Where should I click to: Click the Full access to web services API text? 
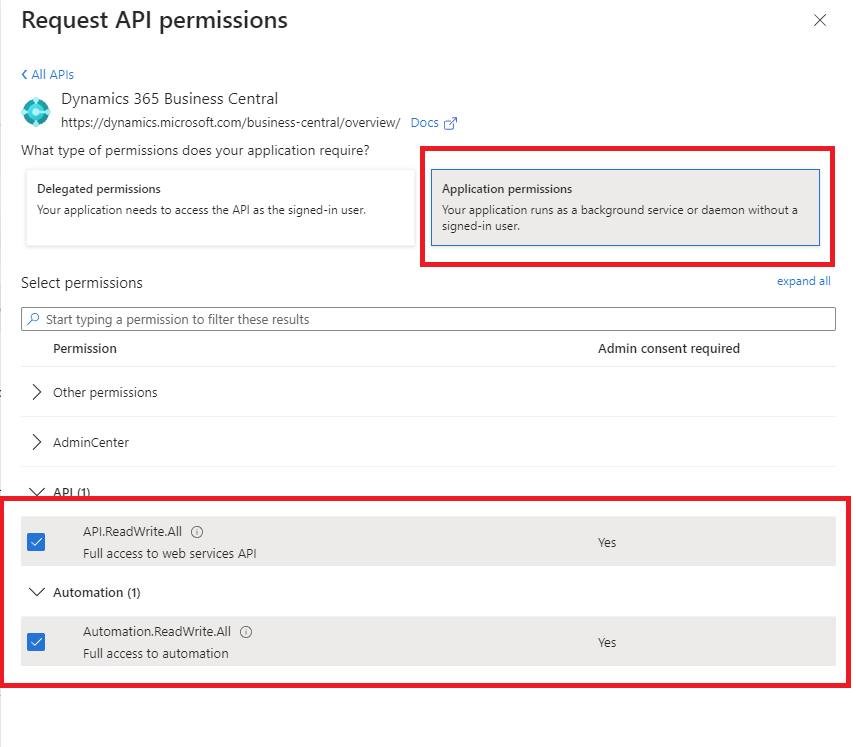click(170, 554)
